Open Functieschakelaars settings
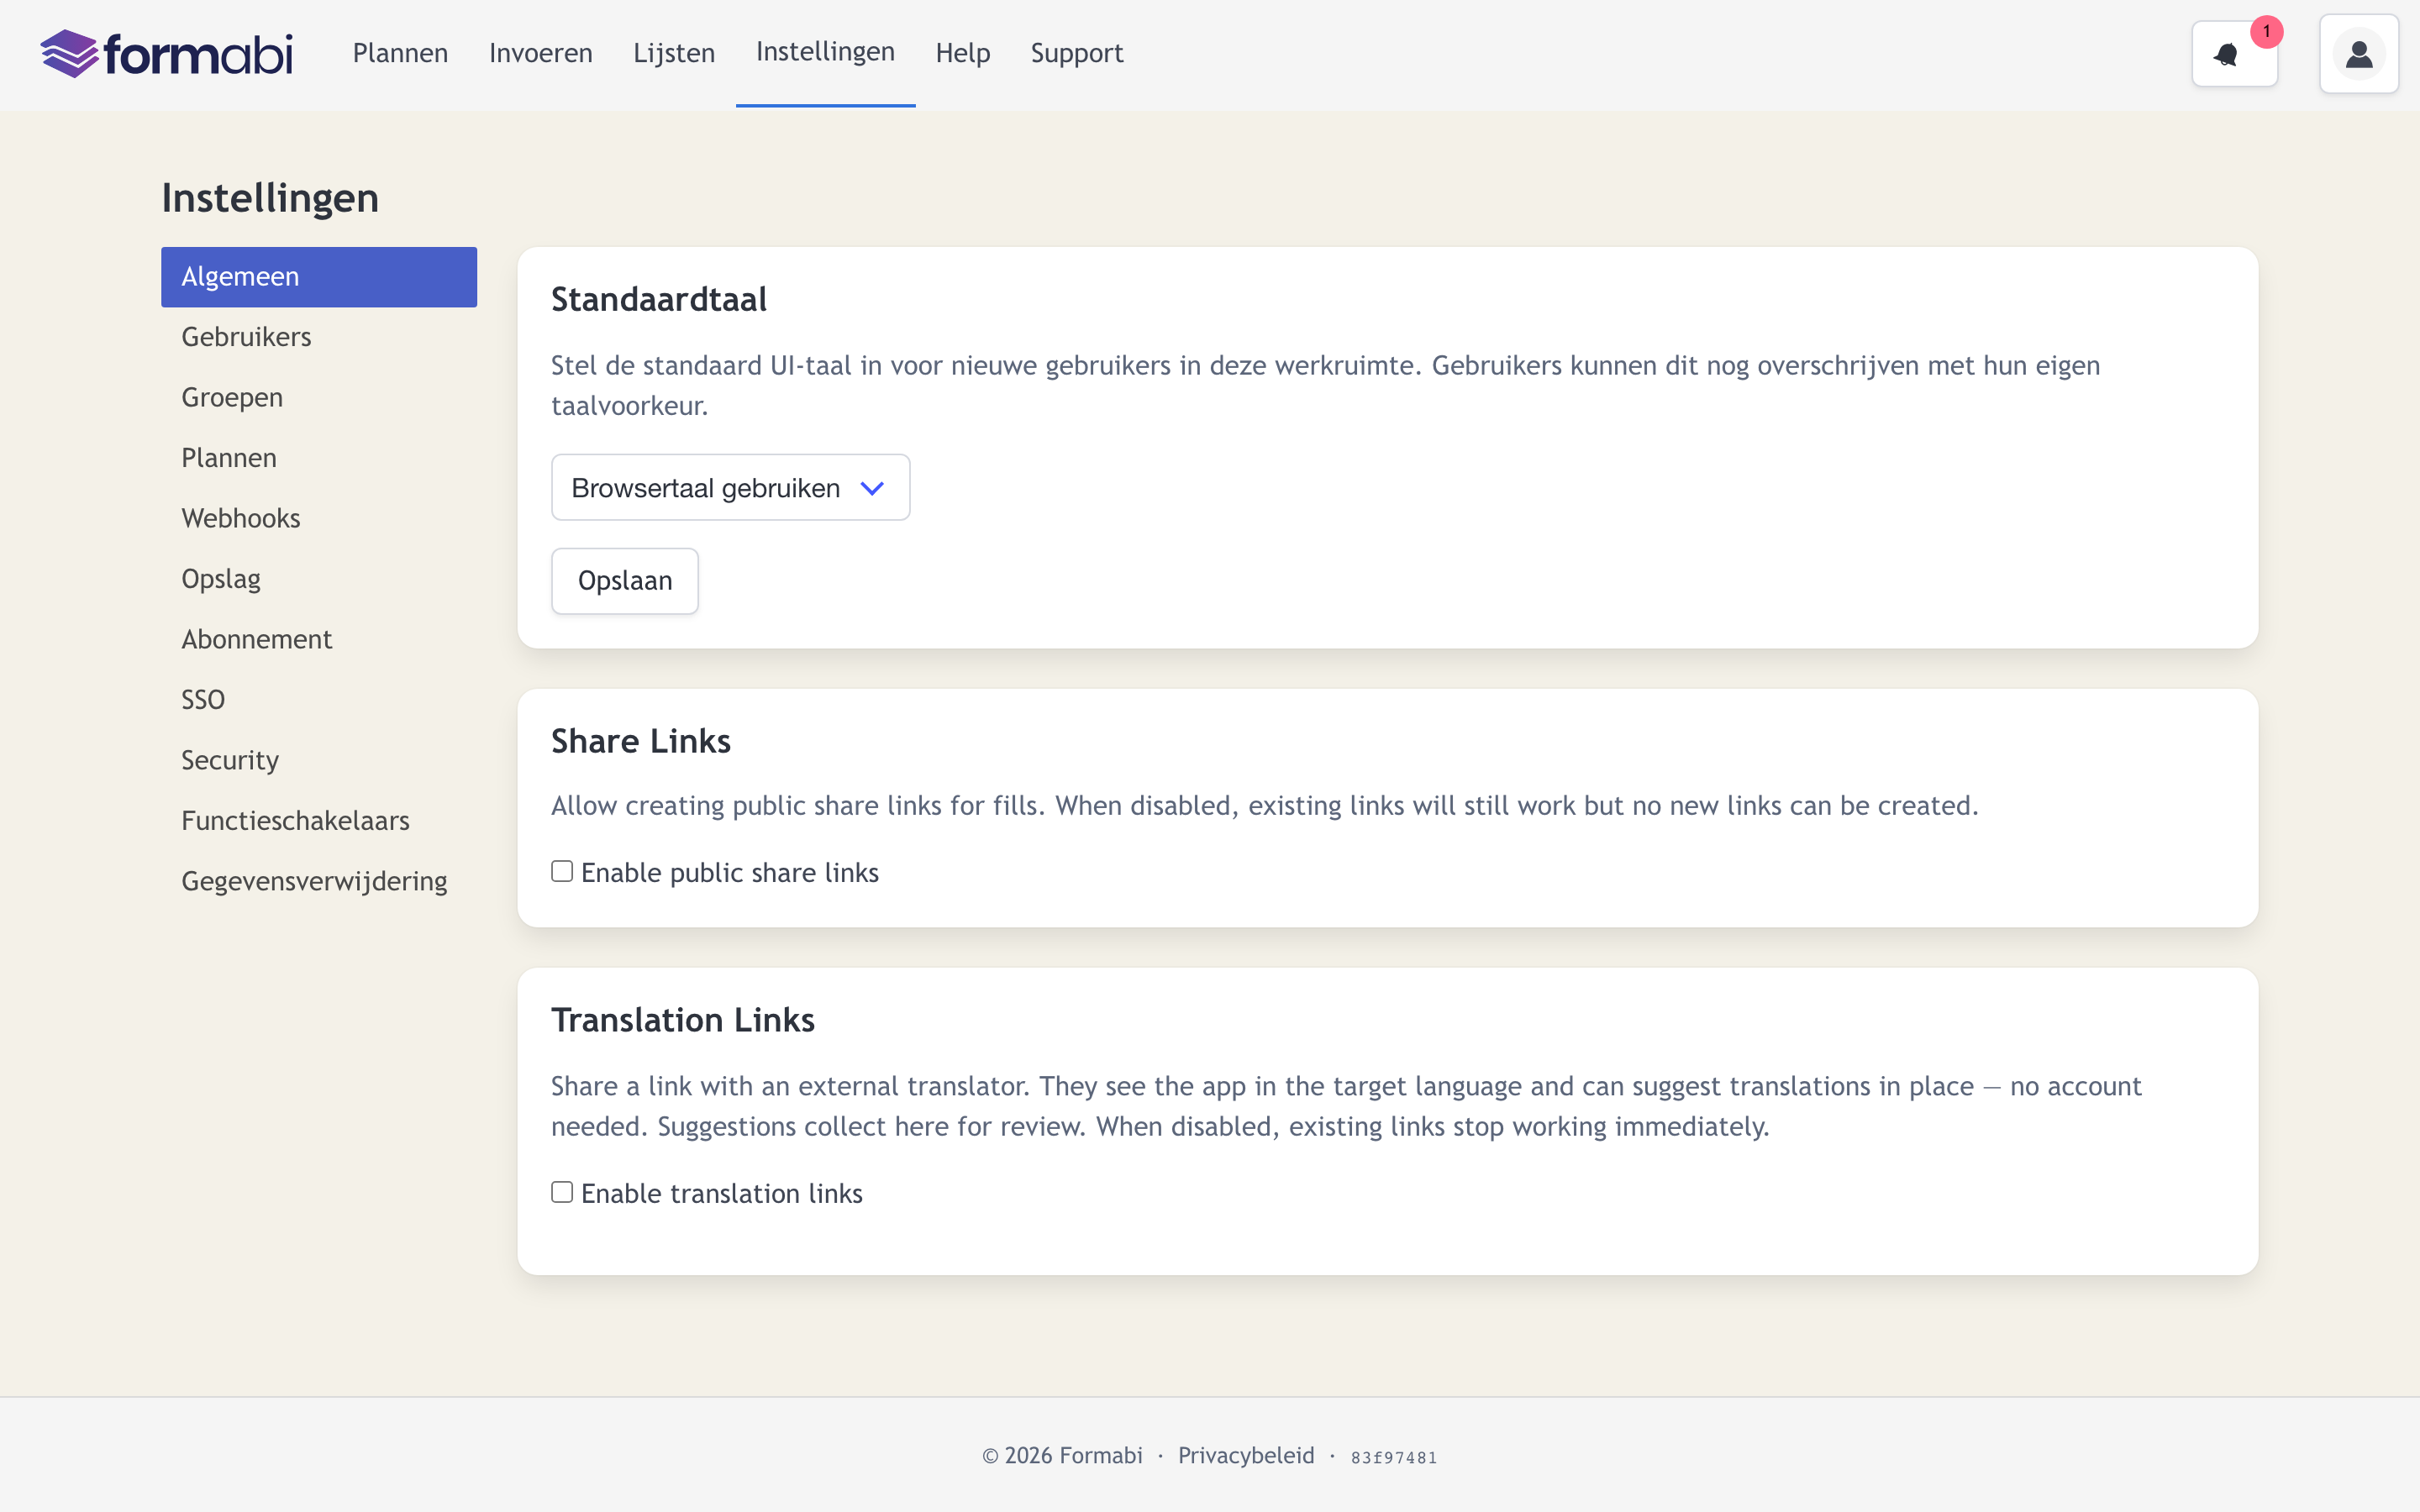The width and height of the screenshot is (2420, 1512). point(319,821)
